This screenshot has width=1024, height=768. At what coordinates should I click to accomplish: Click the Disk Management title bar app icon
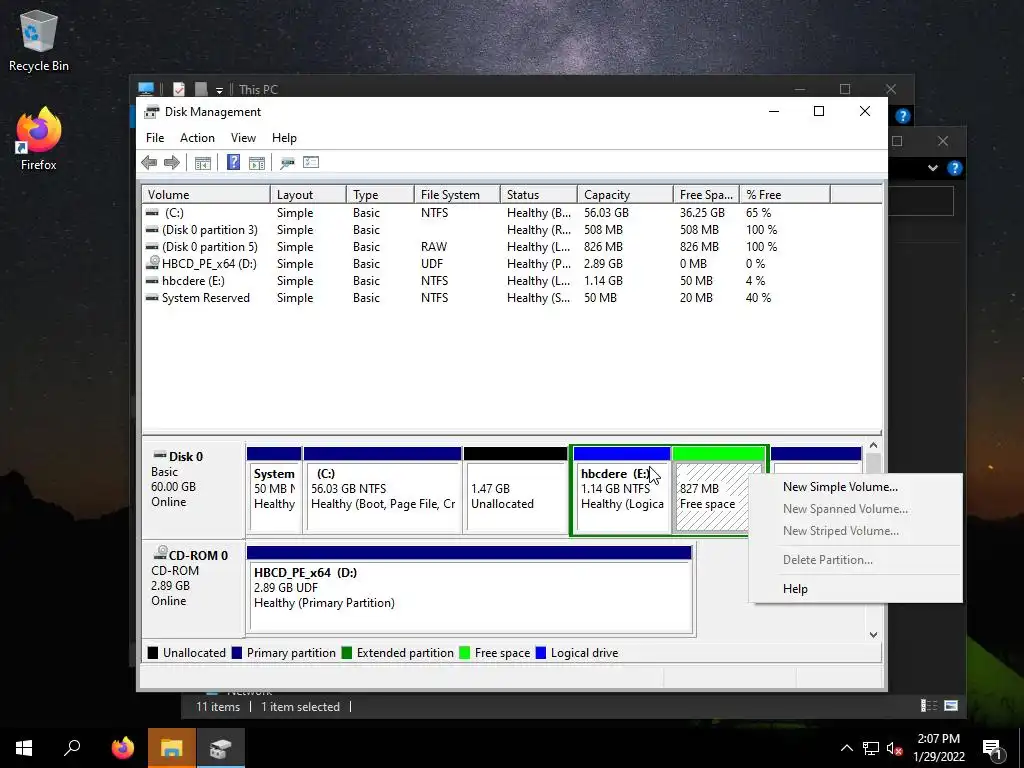152,112
